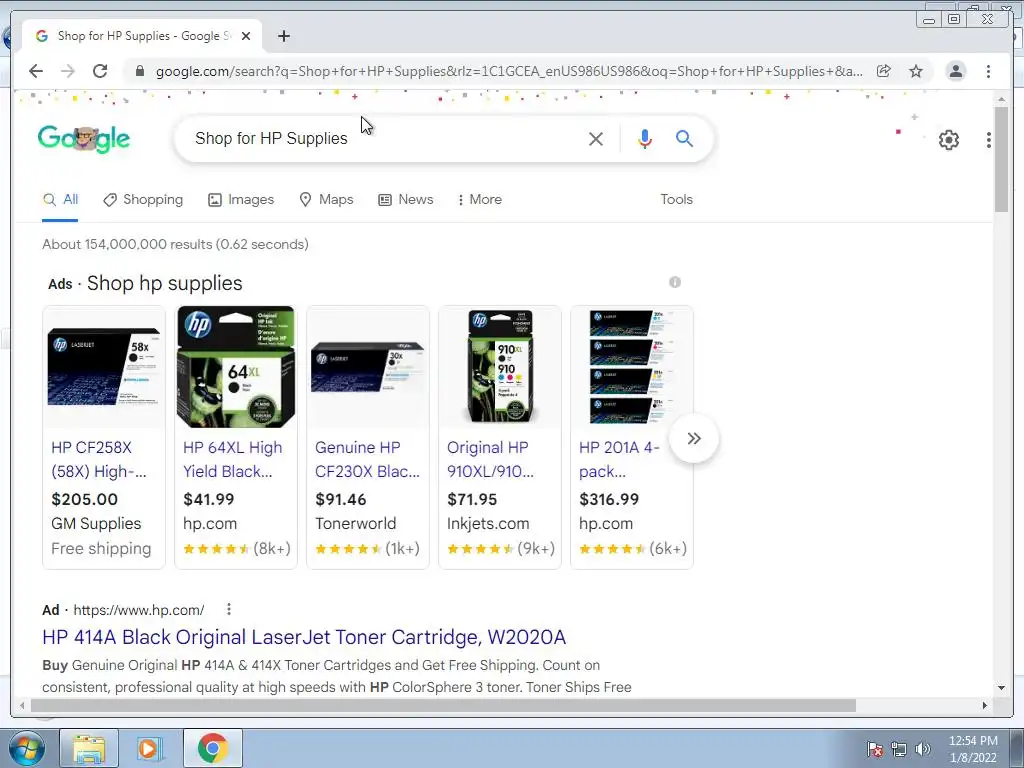This screenshot has height=768, width=1024.
Task: Open HP 64XL ink cartridge image
Action: pyautogui.click(x=236, y=367)
